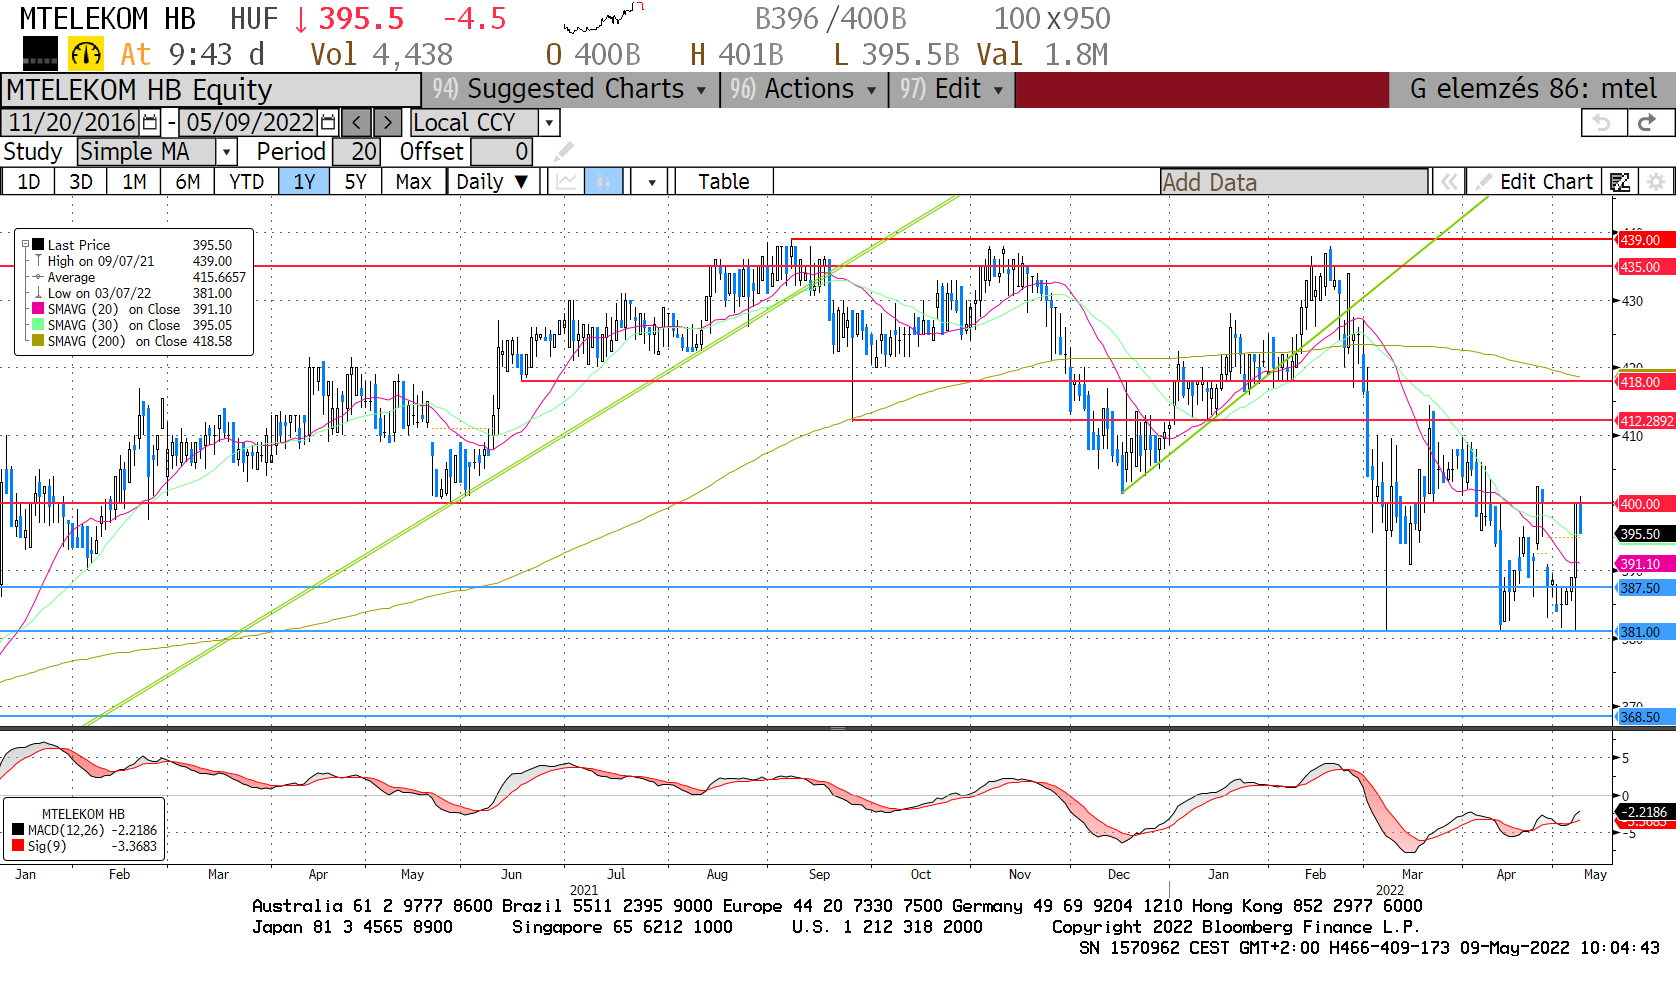This screenshot has height=991, width=1676.
Task: Select the 1Y time range
Action: [x=304, y=182]
